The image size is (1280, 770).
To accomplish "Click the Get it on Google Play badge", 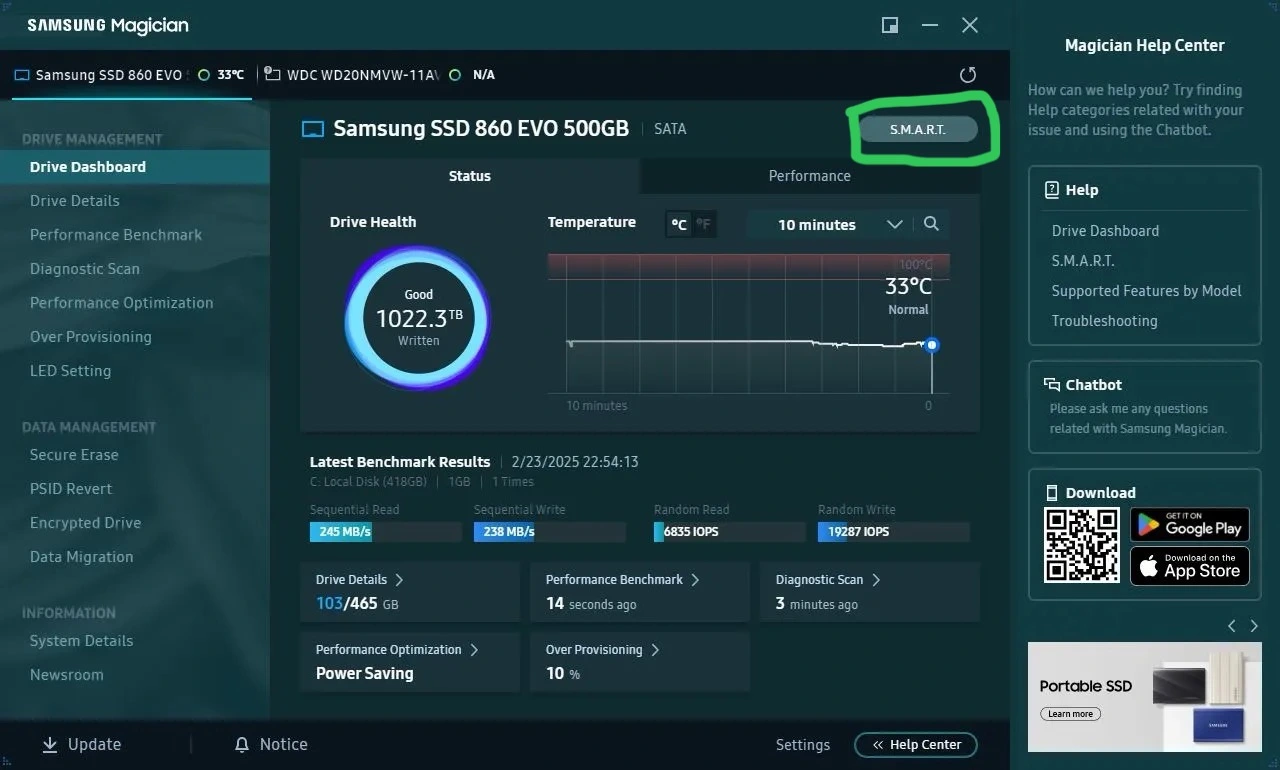I will pyautogui.click(x=1190, y=523).
